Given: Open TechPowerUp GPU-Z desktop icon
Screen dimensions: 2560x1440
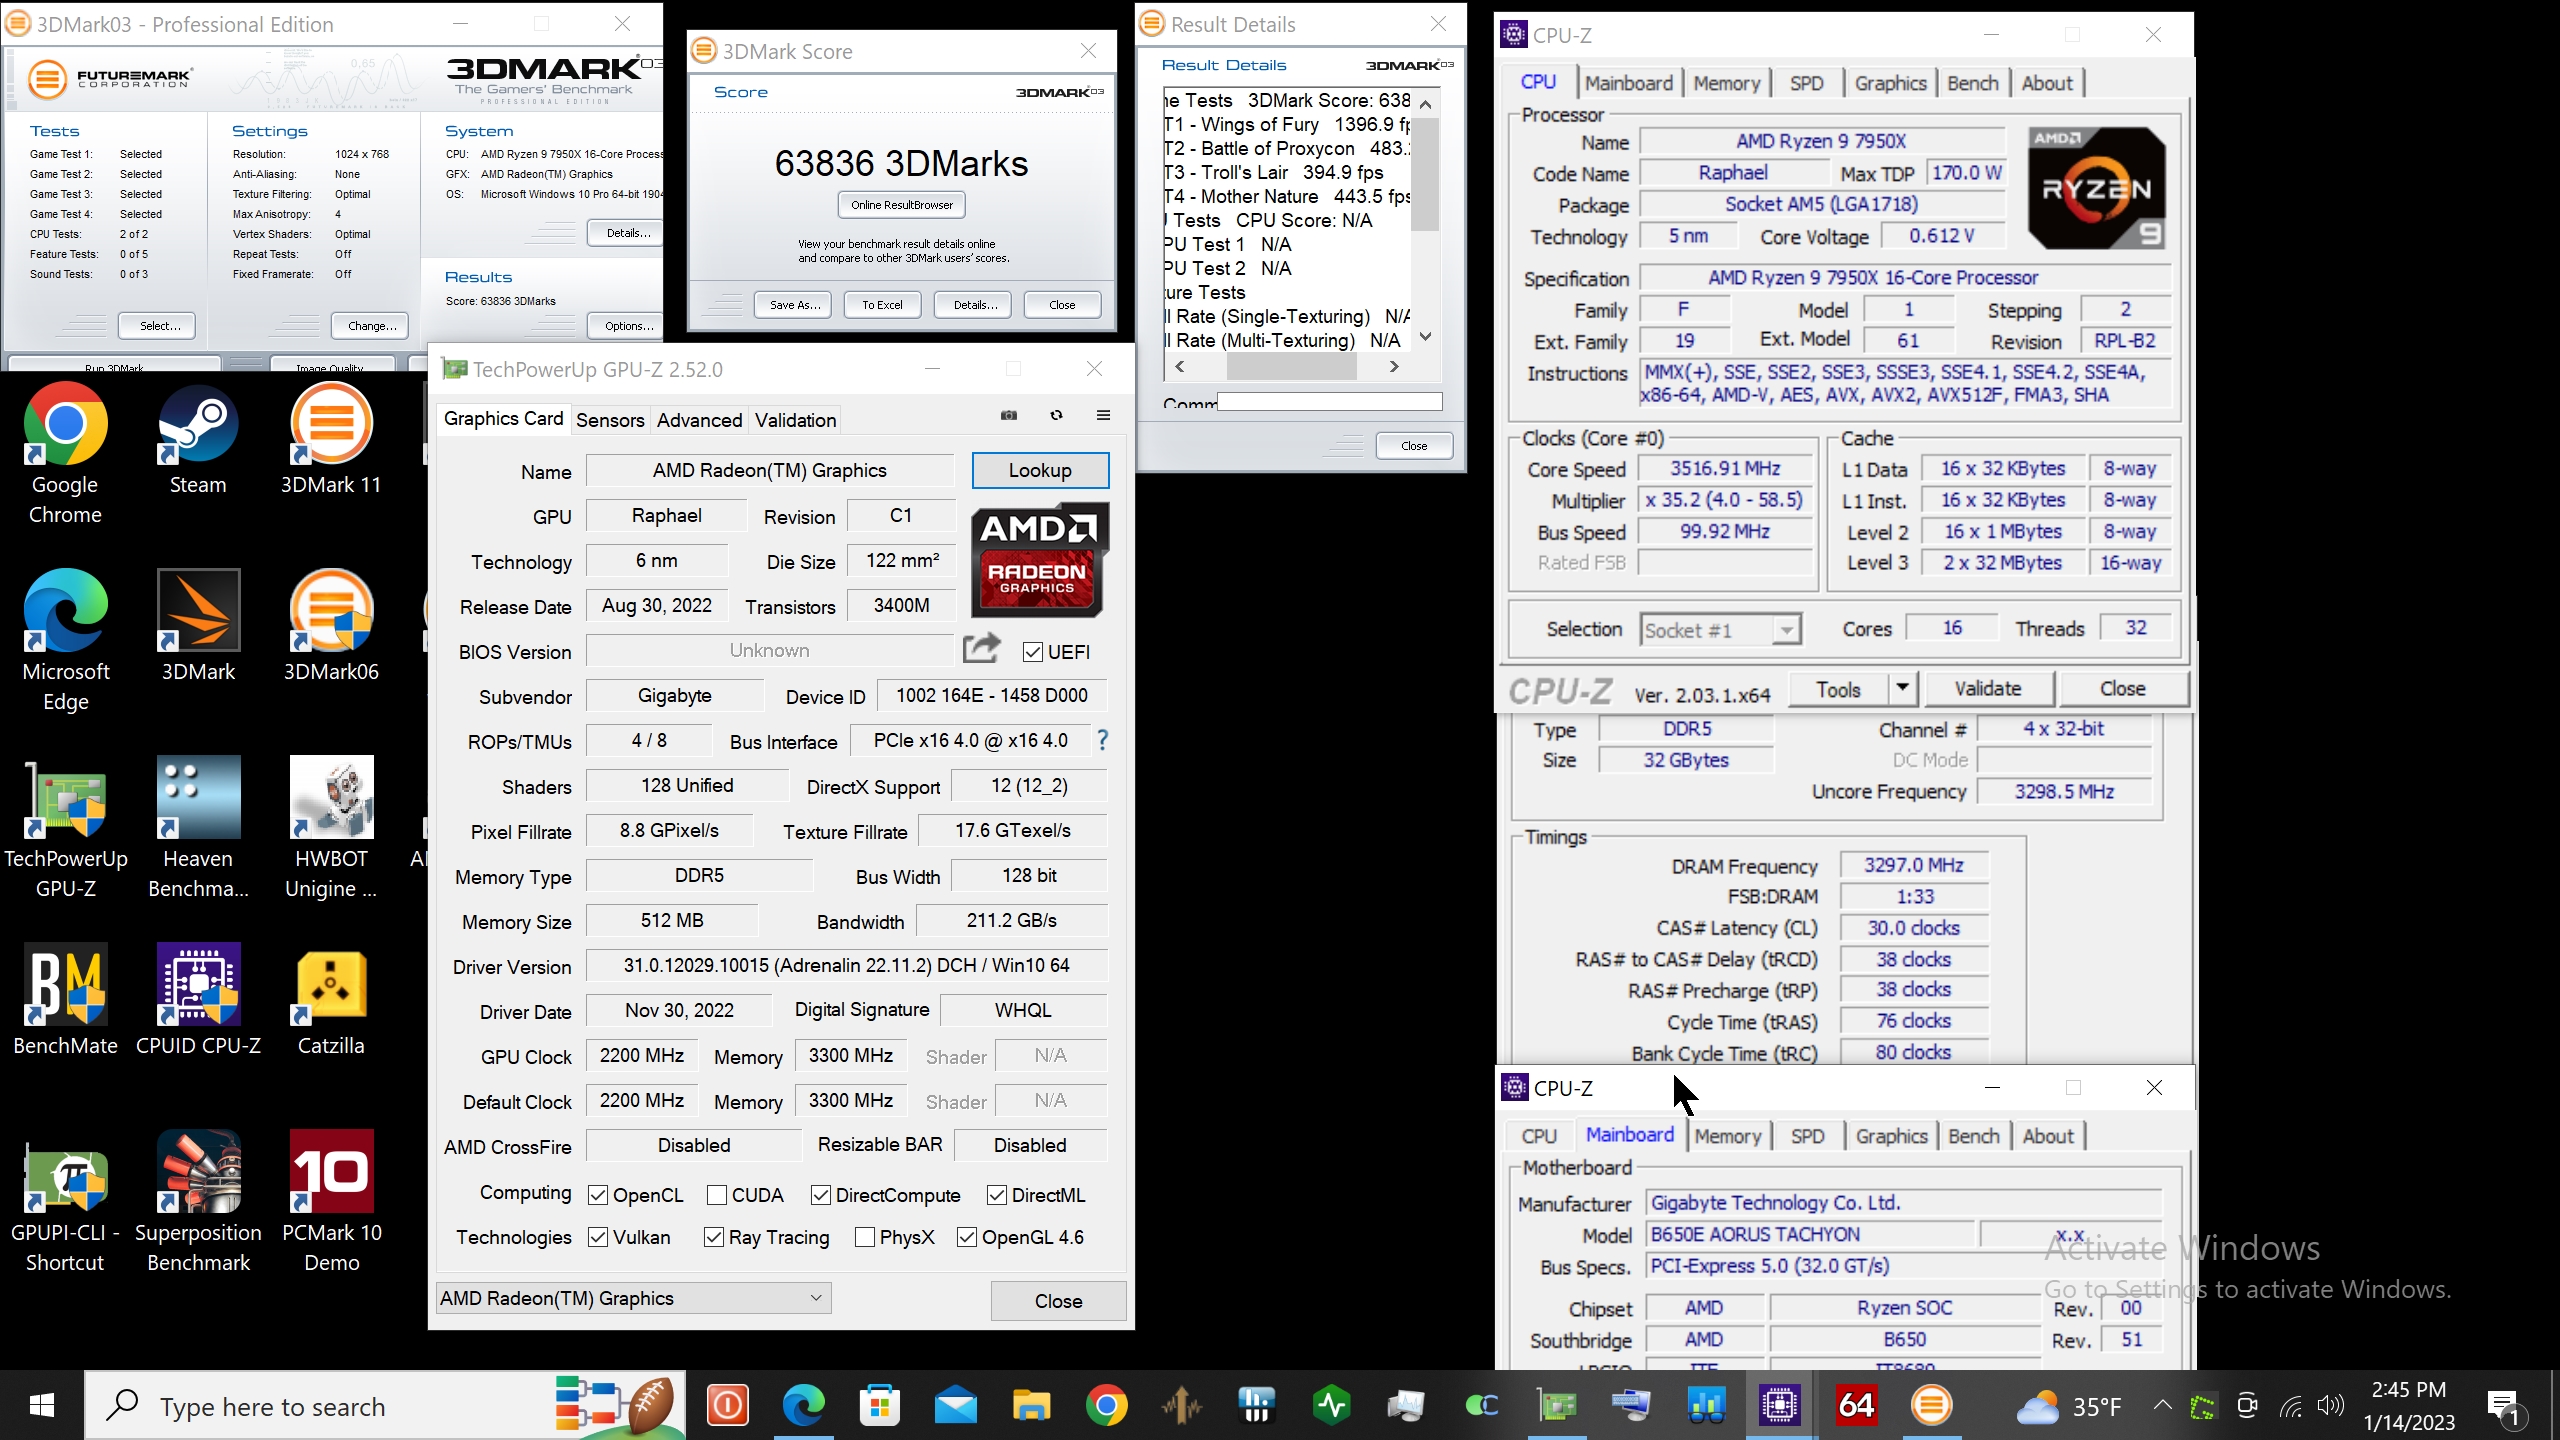Looking at the screenshot, I should point(65,828).
